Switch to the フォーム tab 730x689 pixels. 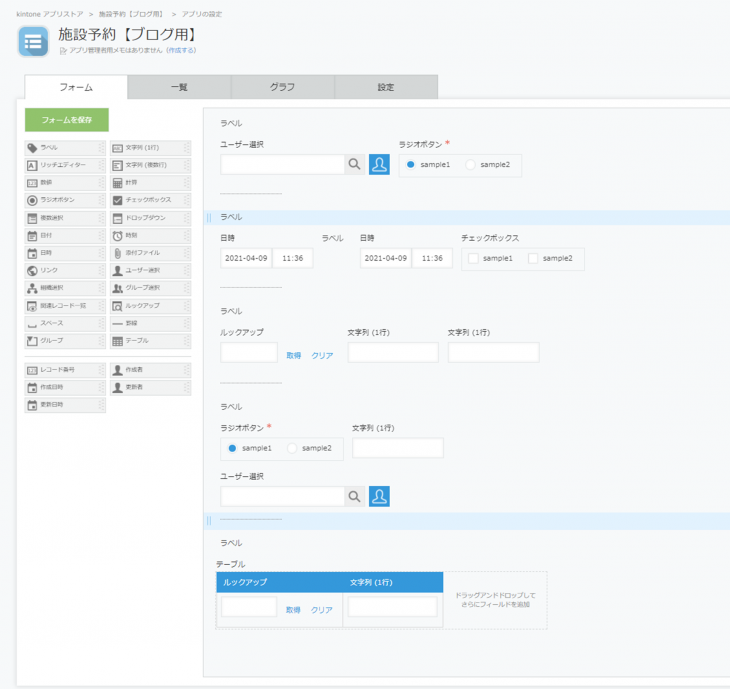tap(76, 87)
